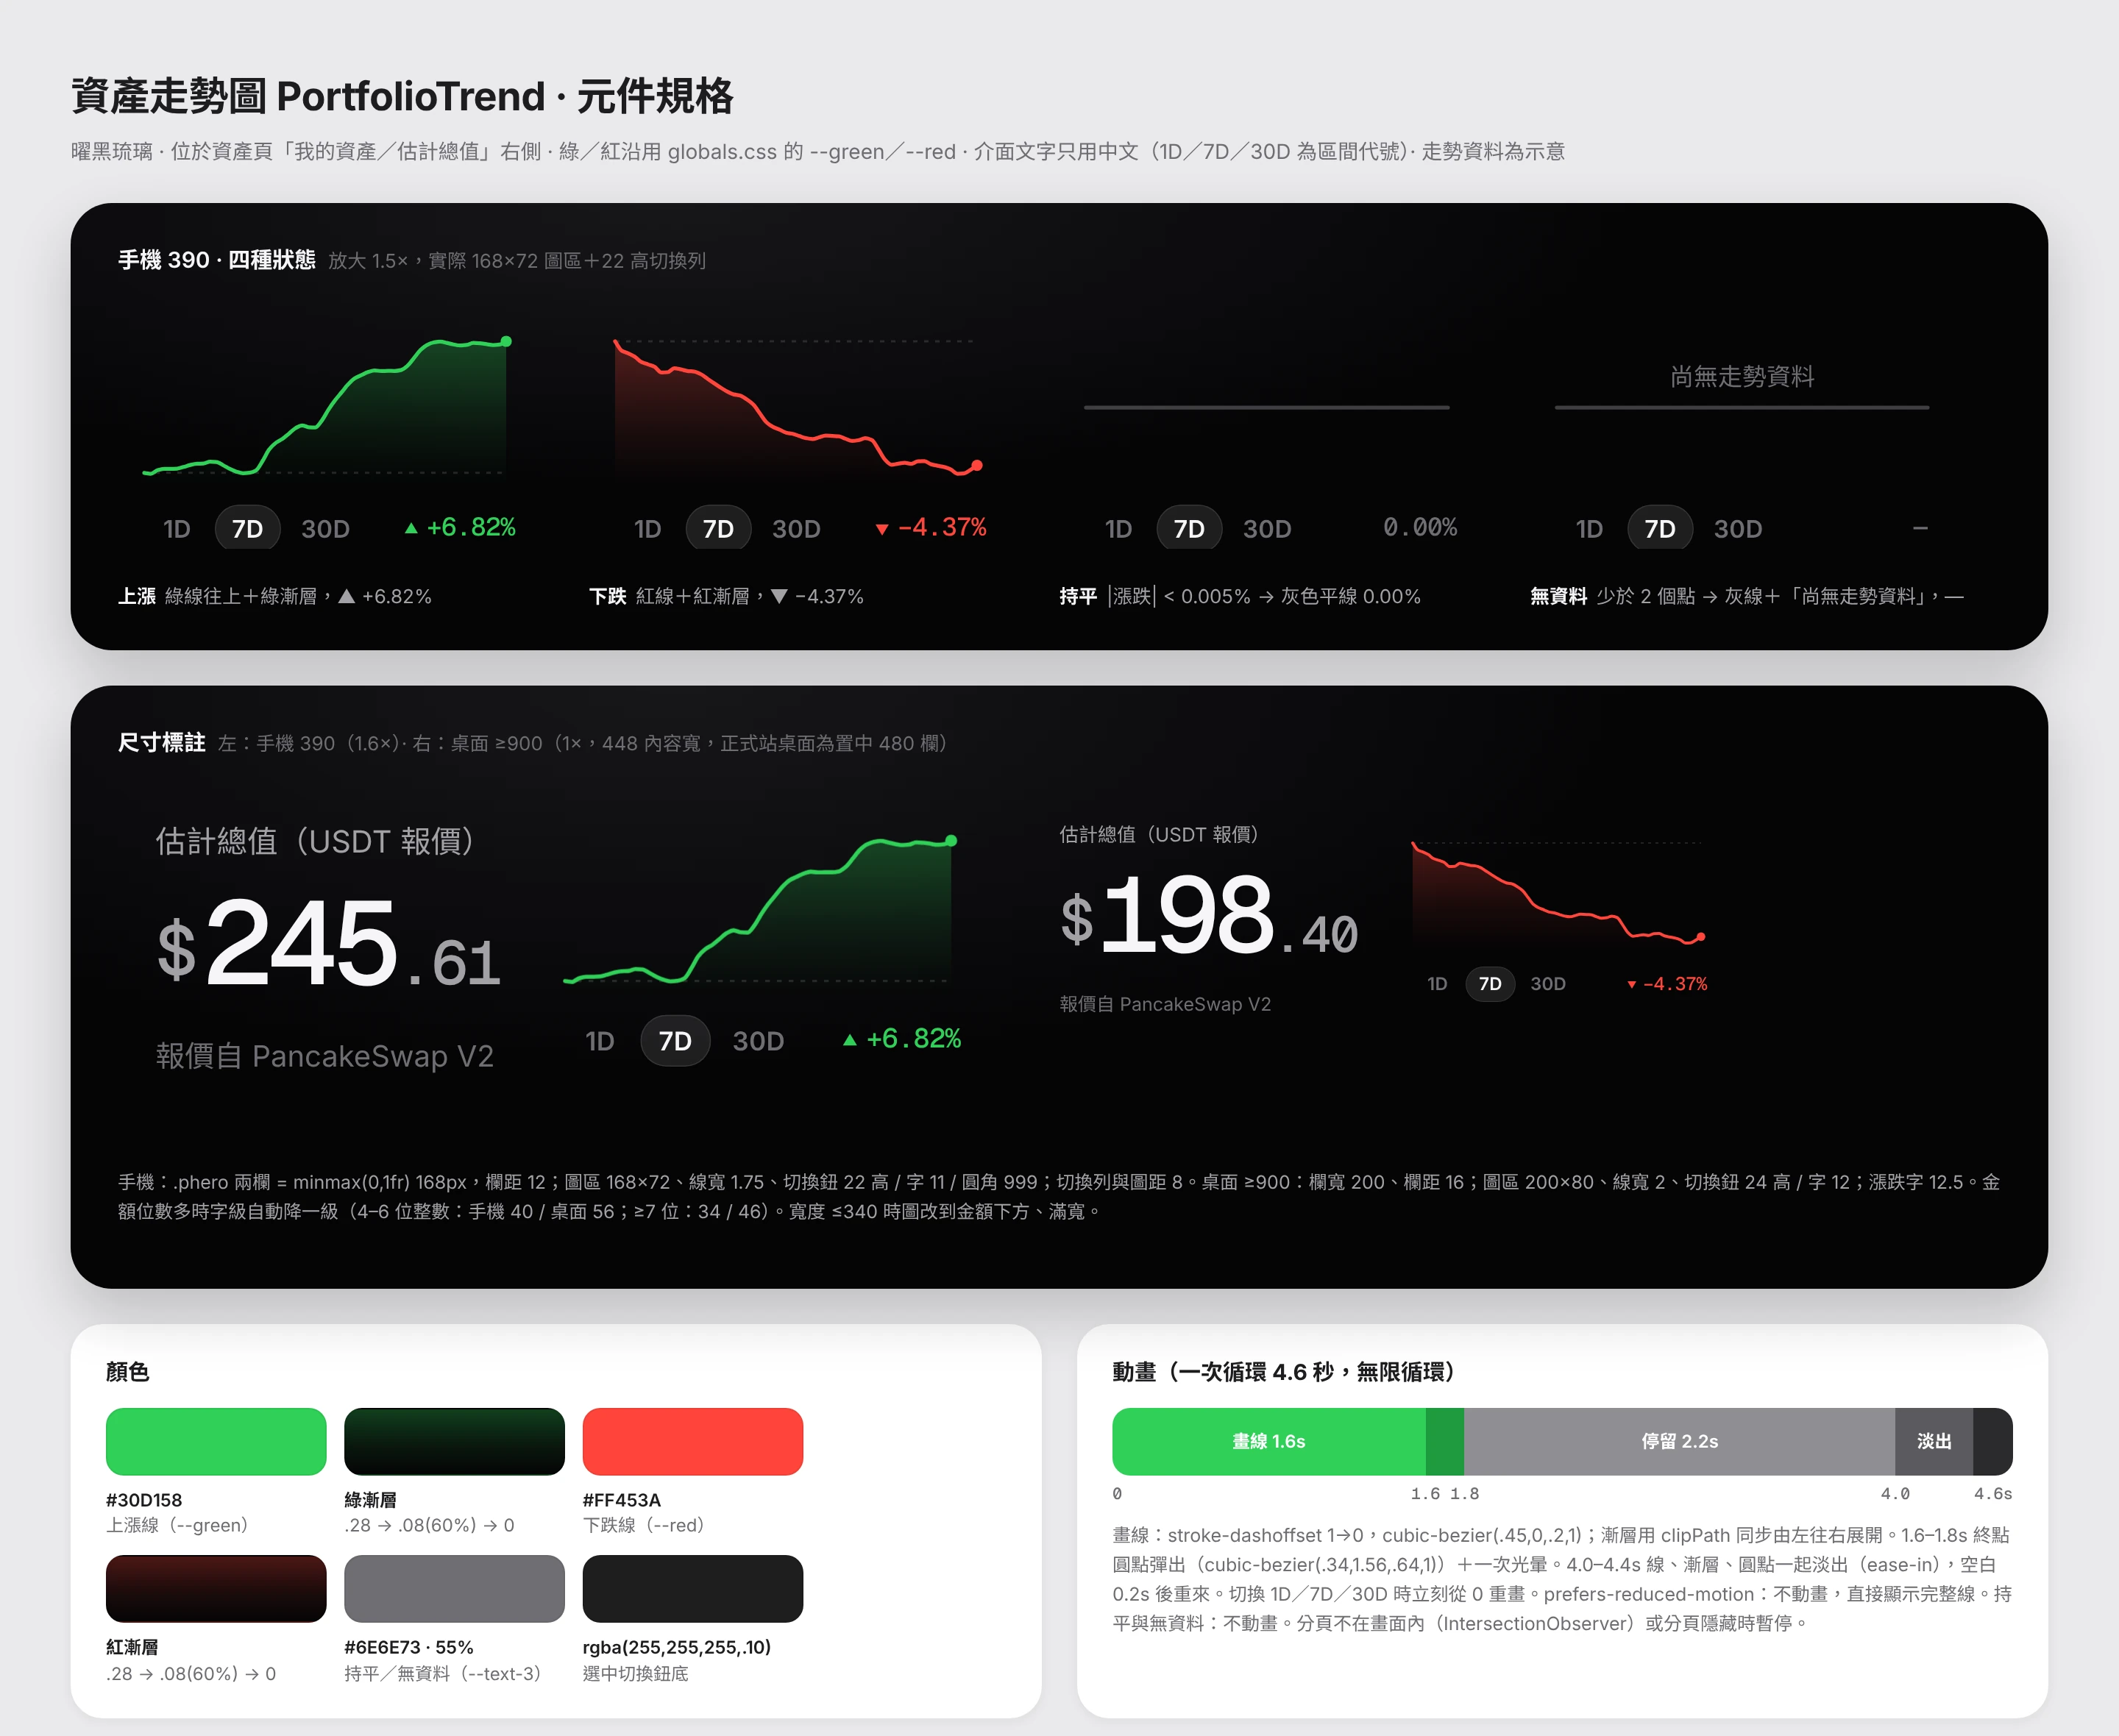The height and width of the screenshot is (1736, 2119).
Task: Select 1D beside the $245.61 chart
Action: [x=600, y=1041]
